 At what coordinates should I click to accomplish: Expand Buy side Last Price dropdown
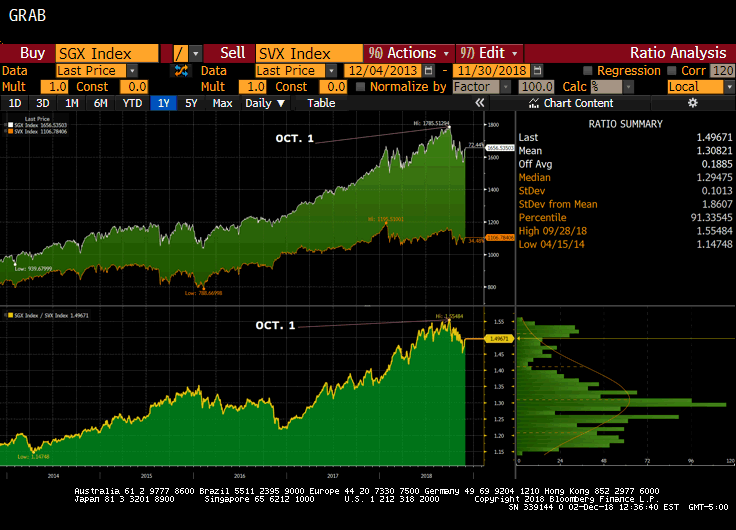click(x=132, y=71)
